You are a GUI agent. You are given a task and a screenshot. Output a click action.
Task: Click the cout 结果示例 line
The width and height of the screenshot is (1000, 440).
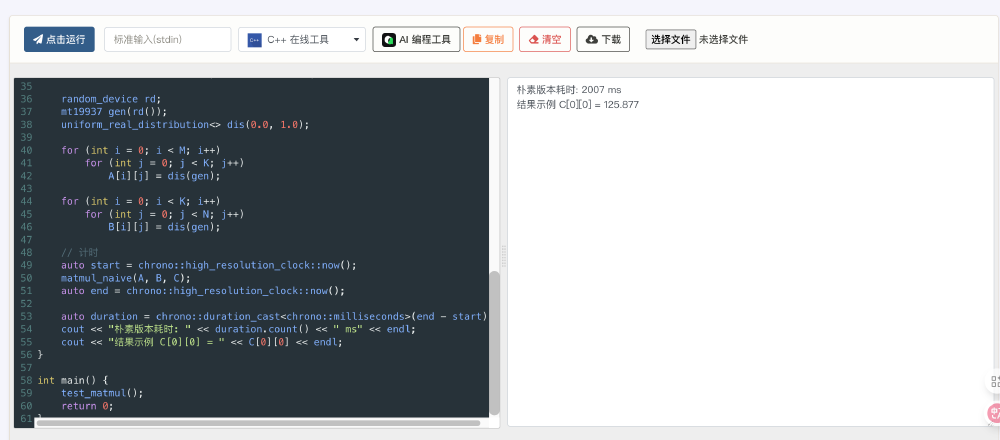202,342
